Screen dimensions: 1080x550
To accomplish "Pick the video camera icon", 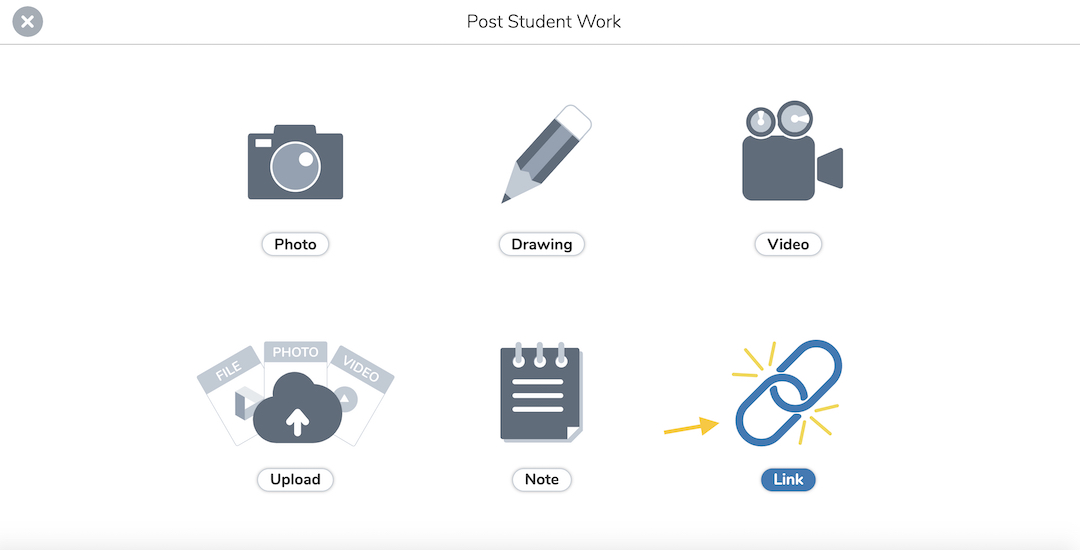I will pos(792,151).
